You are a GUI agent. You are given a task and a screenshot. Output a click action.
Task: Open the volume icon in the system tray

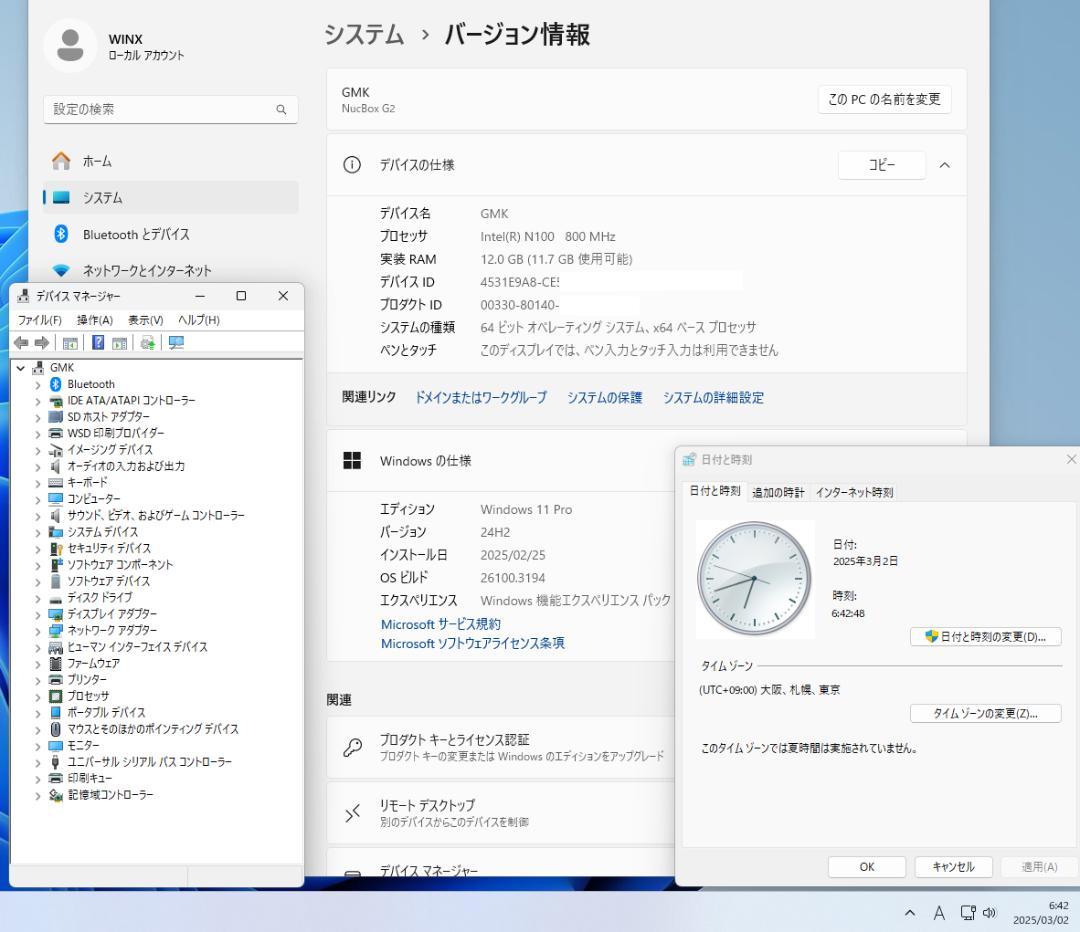coord(991,912)
